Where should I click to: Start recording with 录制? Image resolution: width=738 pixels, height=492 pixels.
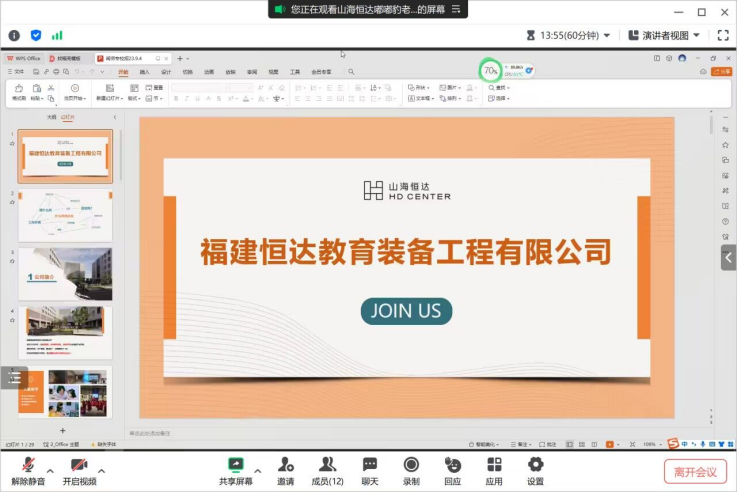(411, 471)
